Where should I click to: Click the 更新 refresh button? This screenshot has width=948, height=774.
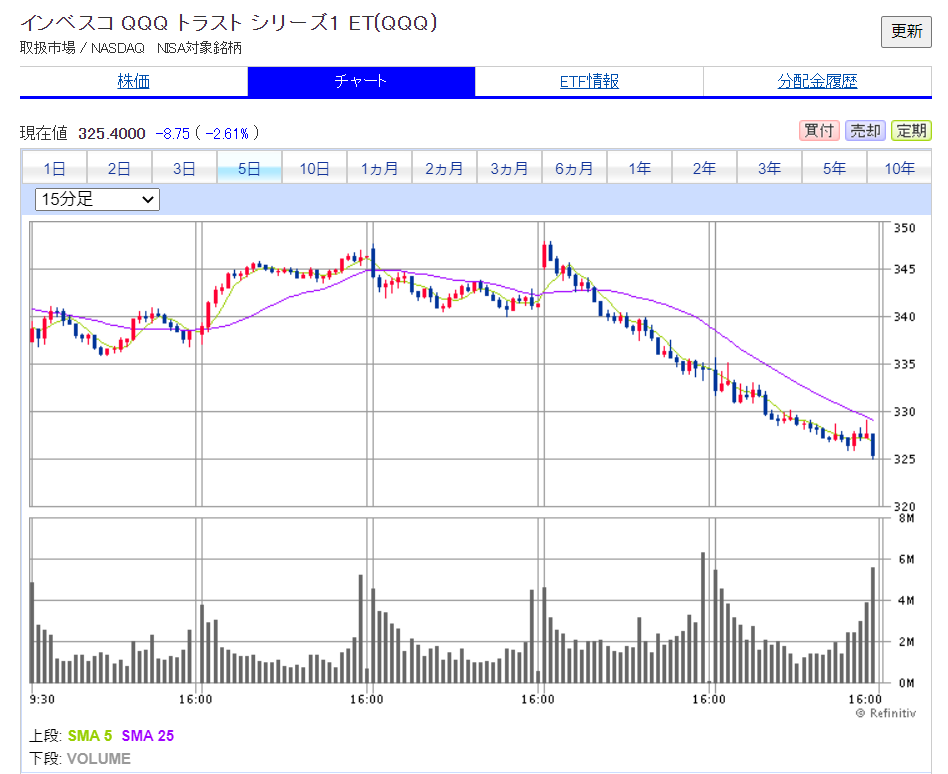click(906, 31)
